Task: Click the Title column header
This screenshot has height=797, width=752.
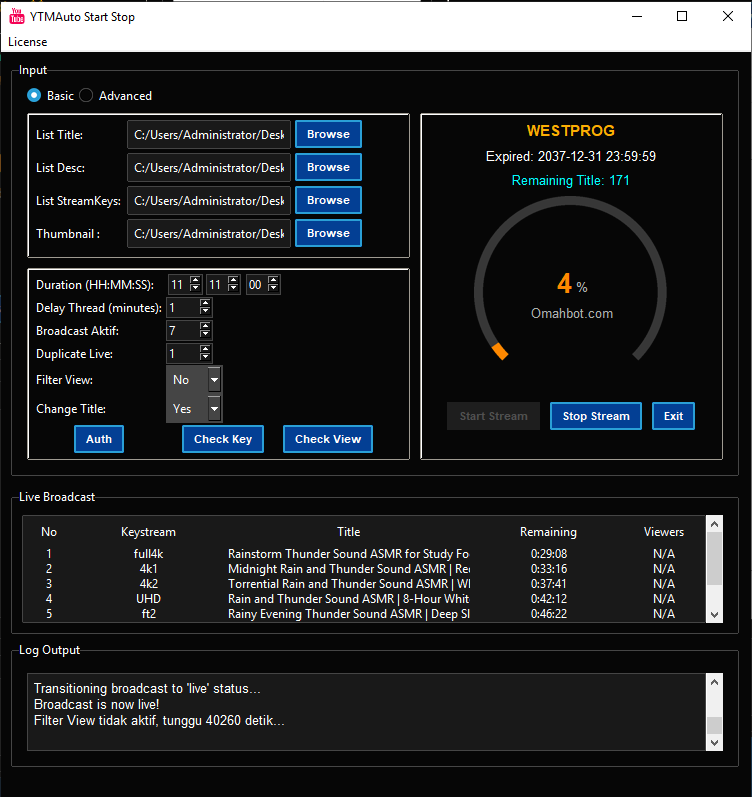Action: pyautogui.click(x=349, y=532)
